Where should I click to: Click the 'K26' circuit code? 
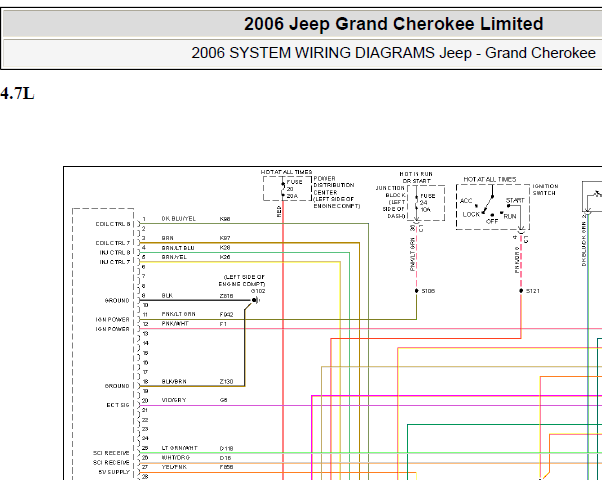click(x=225, y=257)
